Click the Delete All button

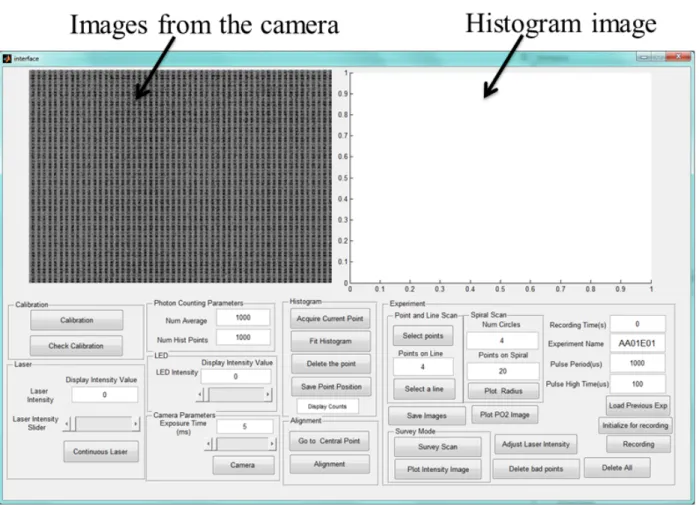pyautogui.click(x=617, y=468)
